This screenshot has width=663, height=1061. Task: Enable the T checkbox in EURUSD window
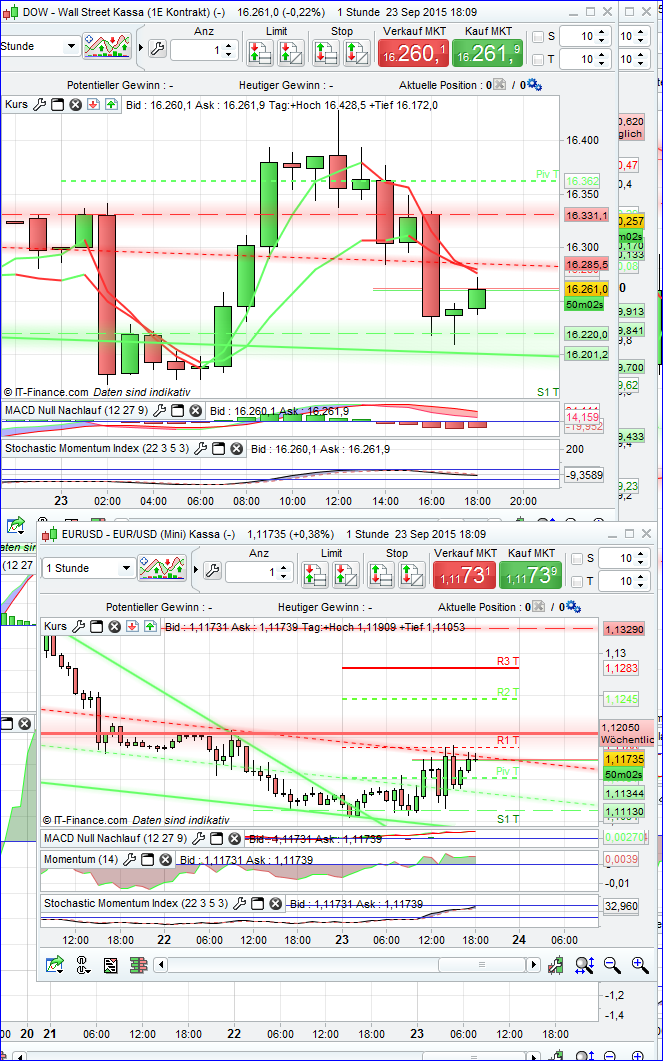(577, 581)
